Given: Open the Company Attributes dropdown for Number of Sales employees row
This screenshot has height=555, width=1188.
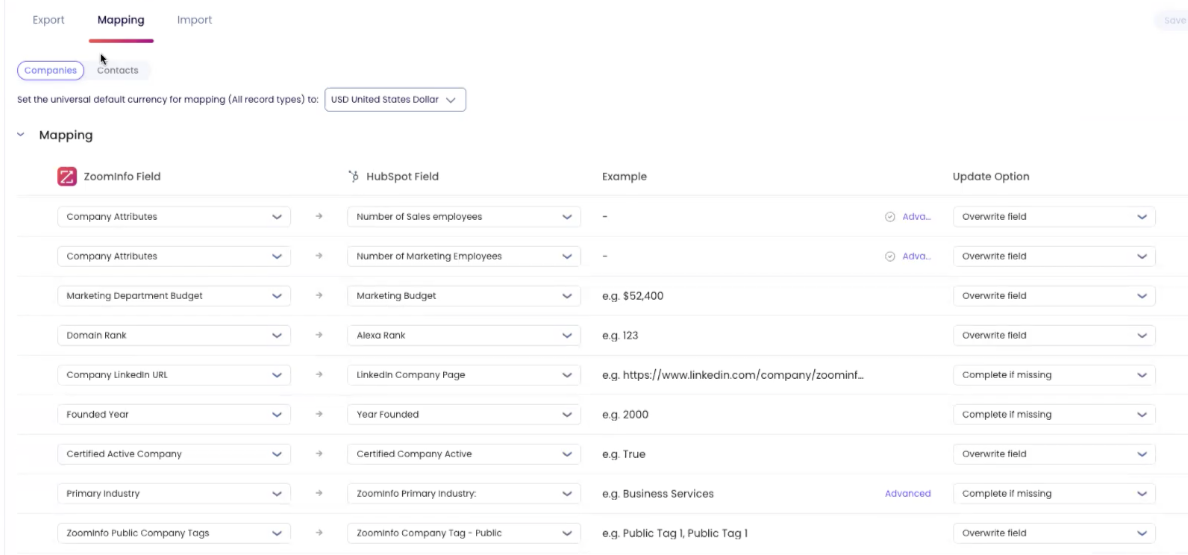Looking at the screenshot, I should click(174, 217).
